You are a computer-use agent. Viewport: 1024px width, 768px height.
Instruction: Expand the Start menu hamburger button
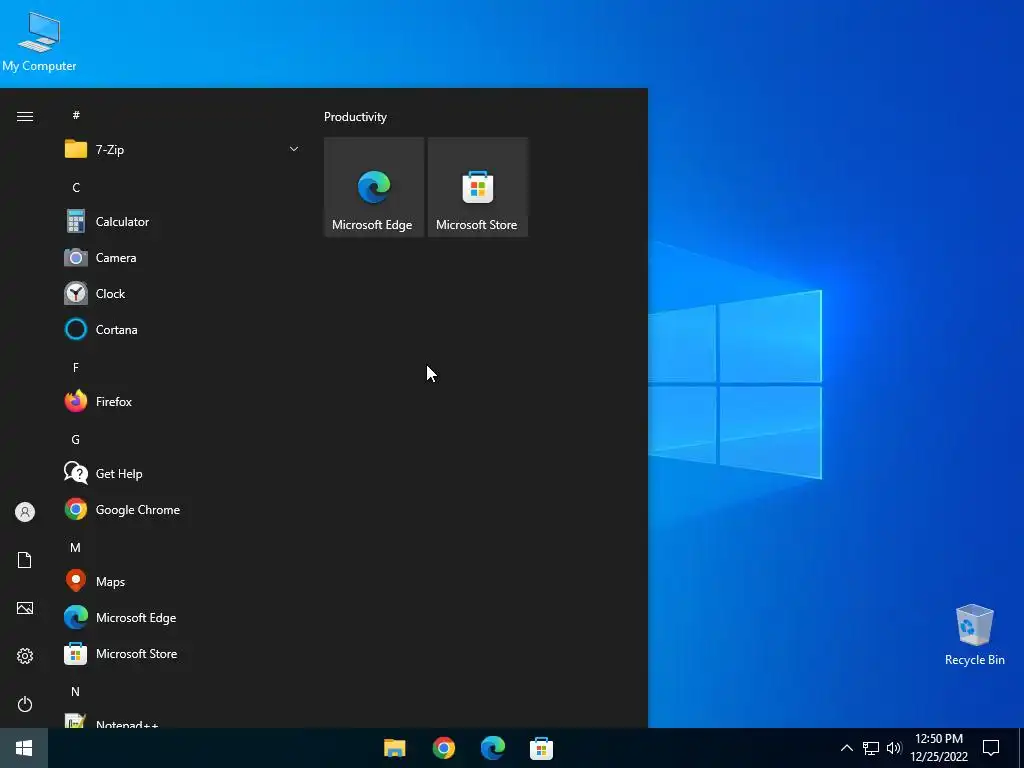(25, 117)
